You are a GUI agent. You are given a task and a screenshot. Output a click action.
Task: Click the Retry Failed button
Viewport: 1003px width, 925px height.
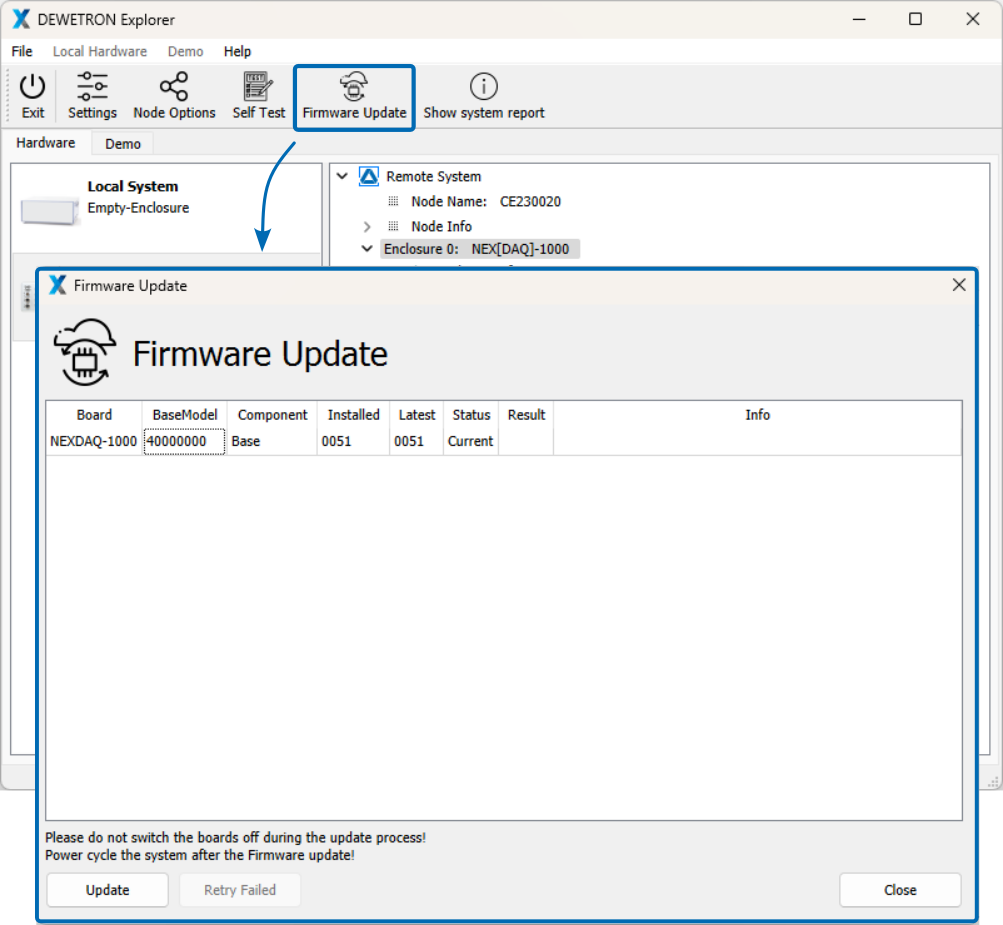240,890
